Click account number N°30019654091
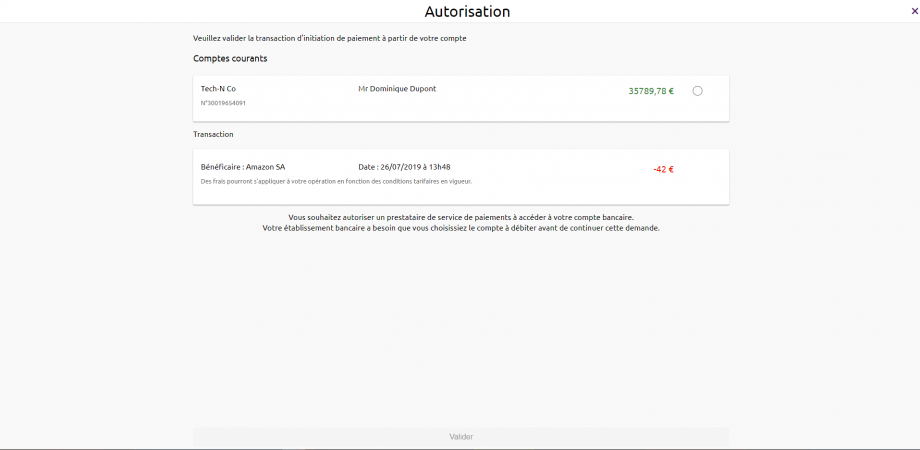920x450 pixels. (x=223, y=103)
